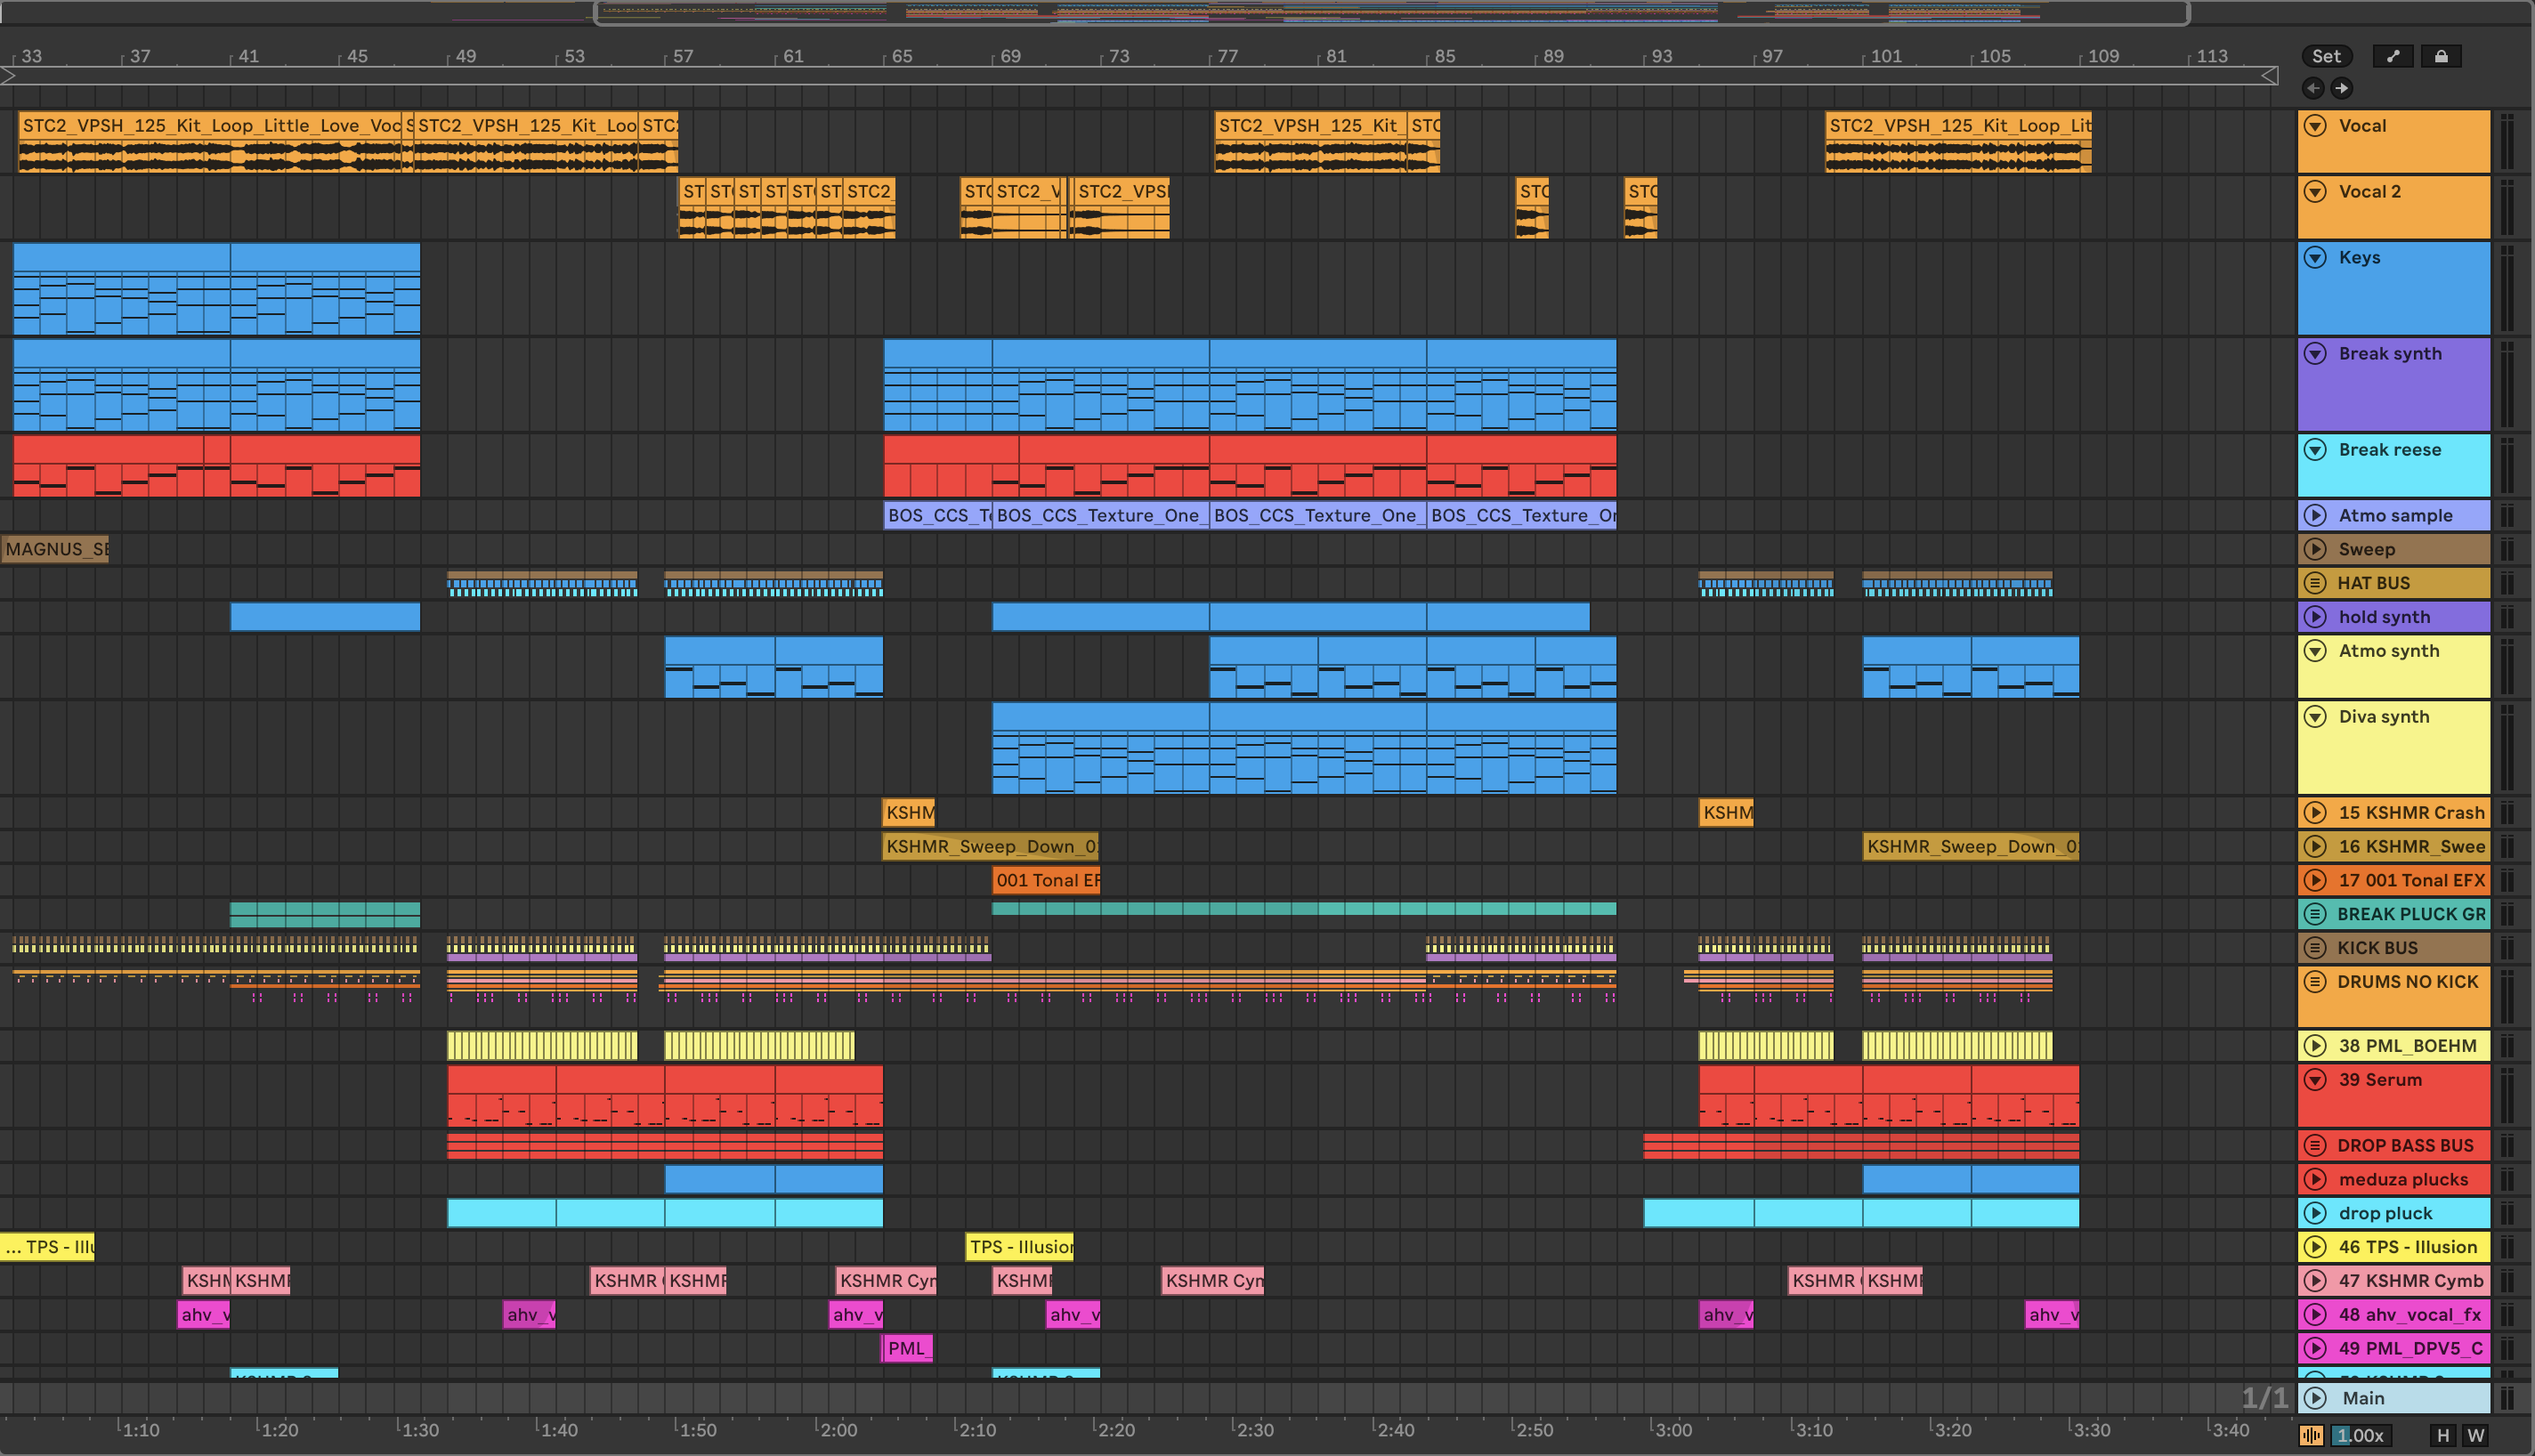Click 15 KSHMR Crash unfold icon
The width and height of the screenshot is (2535, 1456).
2316,812
